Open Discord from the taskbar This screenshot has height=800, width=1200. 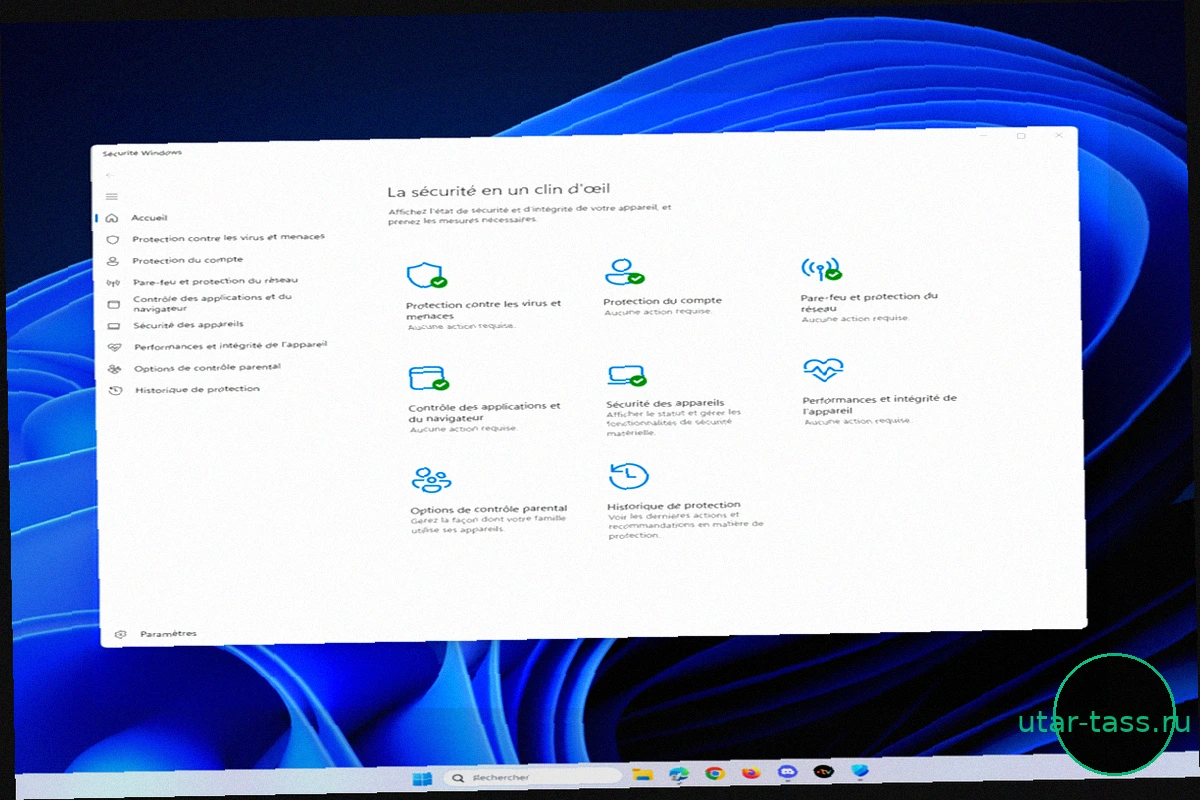tap(787, 771)
